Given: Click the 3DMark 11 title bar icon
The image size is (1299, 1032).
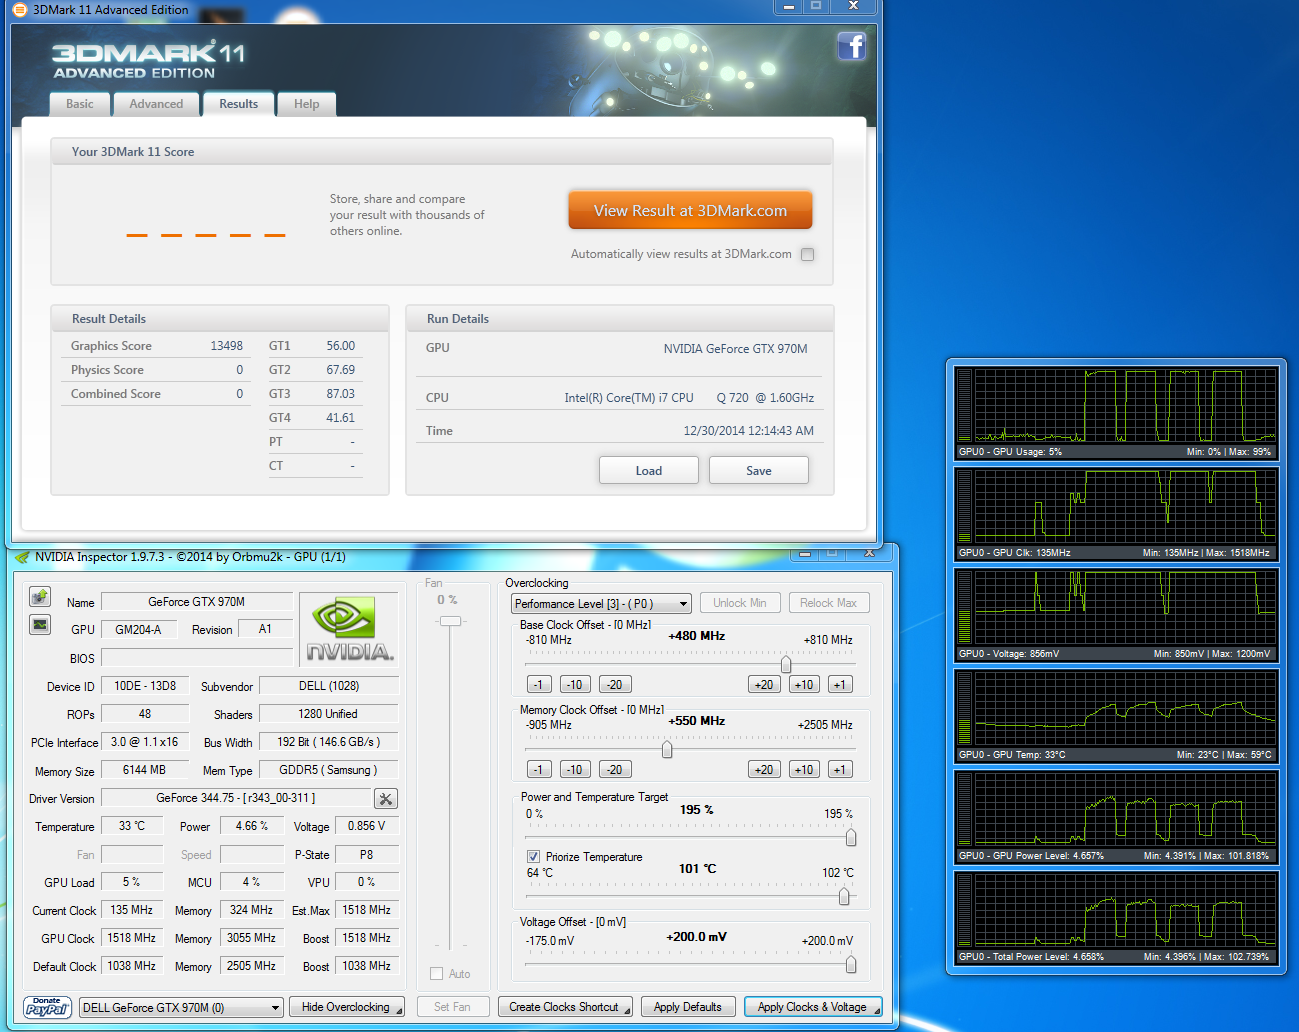Looking at the screenshot, I should [x=19, y=10].
